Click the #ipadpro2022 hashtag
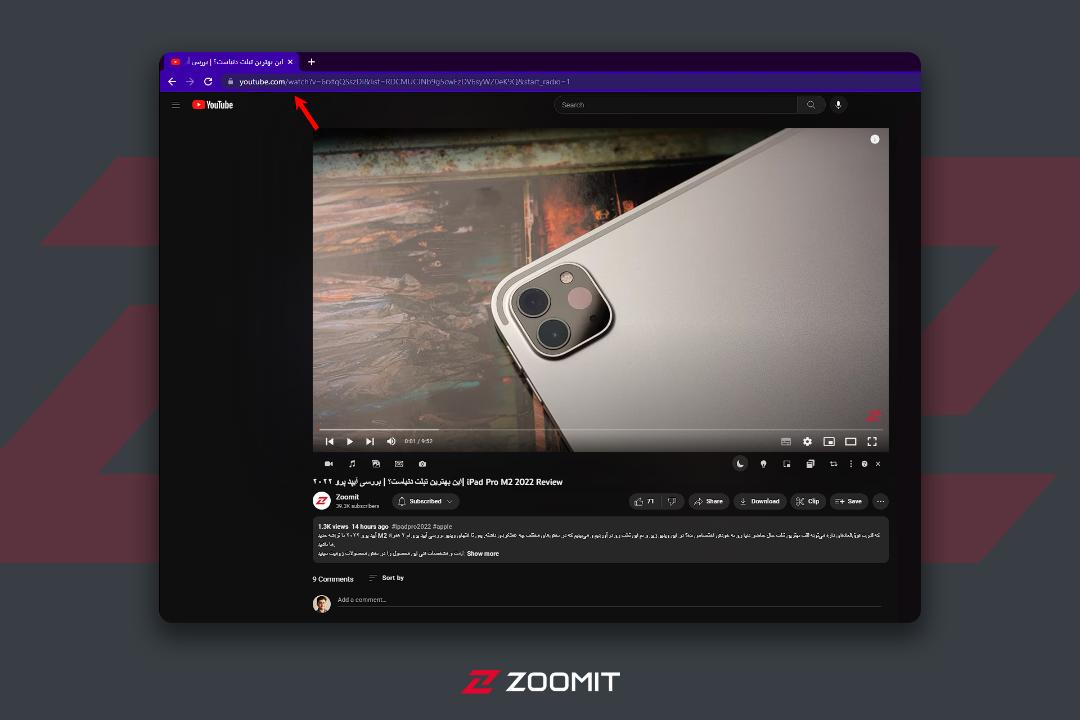The image size is (1080, 720). 411,526
